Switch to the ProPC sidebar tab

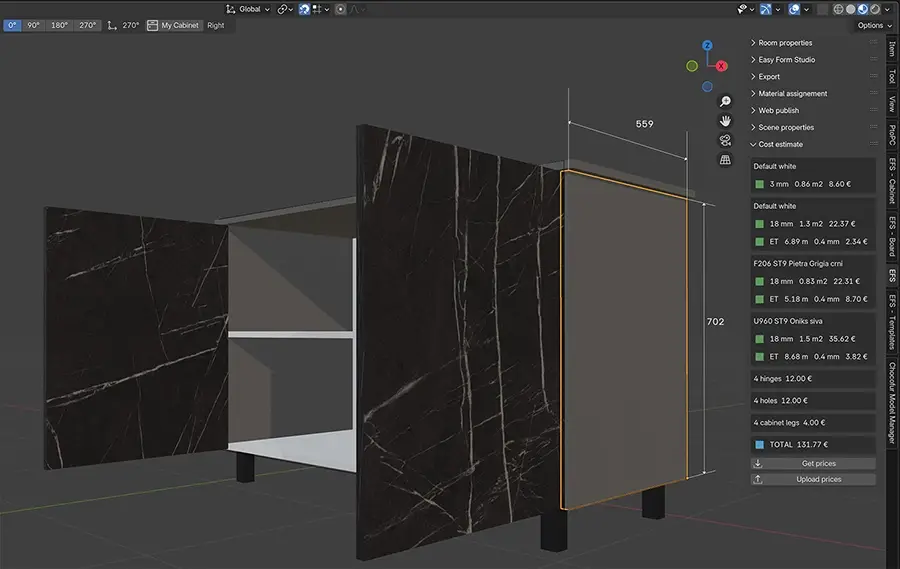point(892,135)
